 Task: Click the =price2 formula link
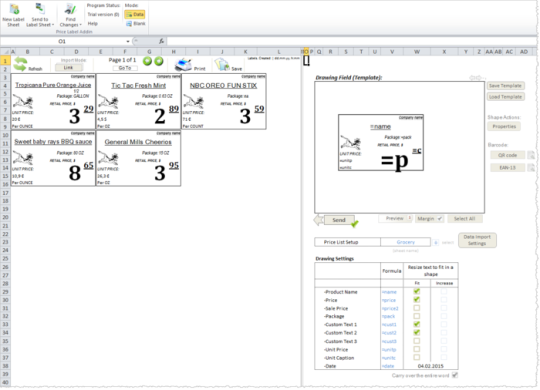coord(390,308)
